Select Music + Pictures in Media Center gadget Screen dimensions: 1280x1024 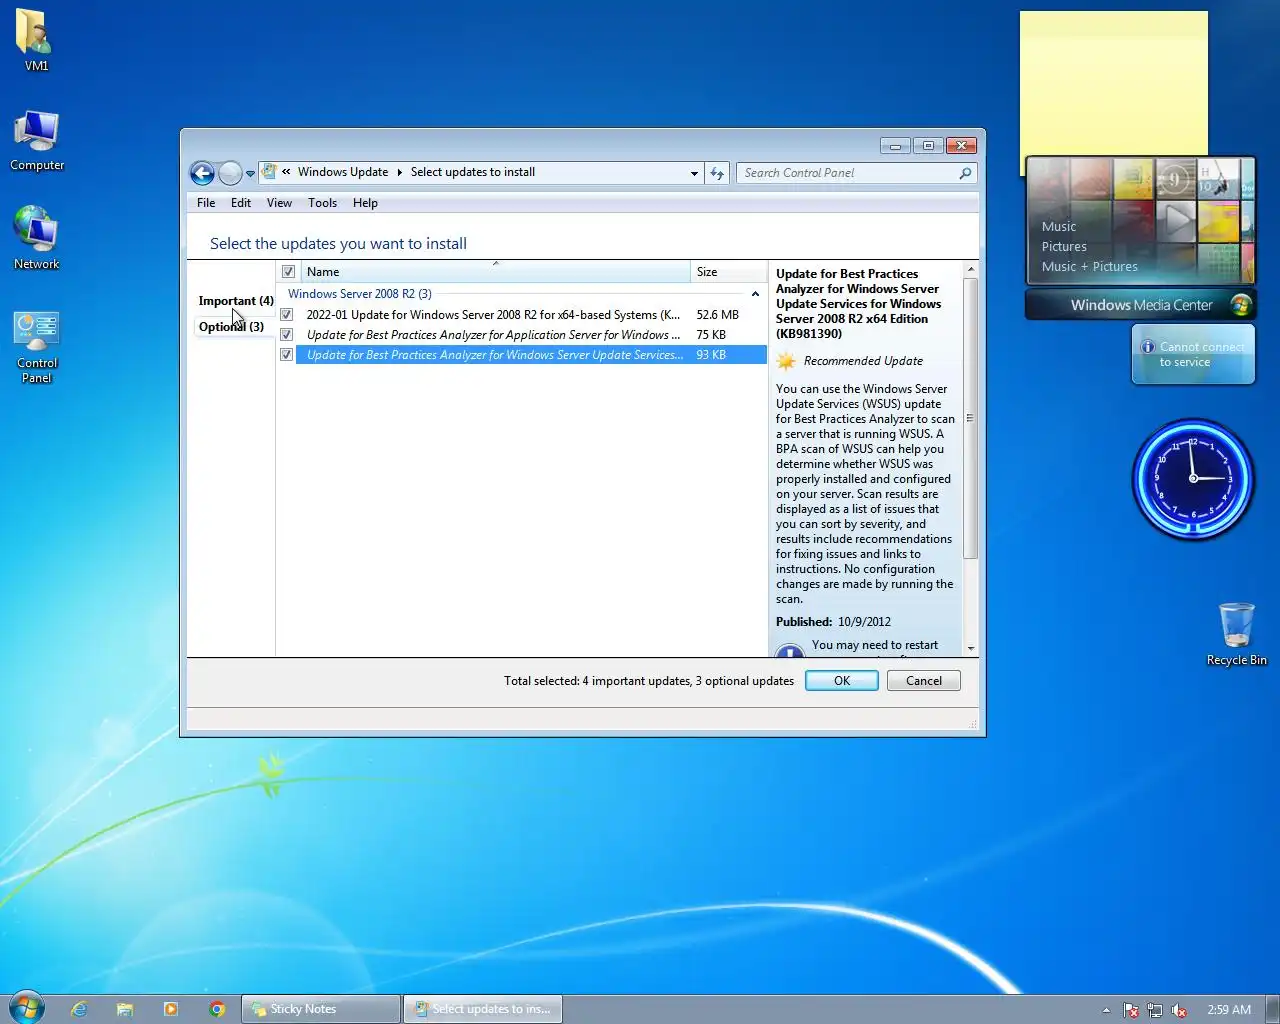click(x=1090, y=267)
